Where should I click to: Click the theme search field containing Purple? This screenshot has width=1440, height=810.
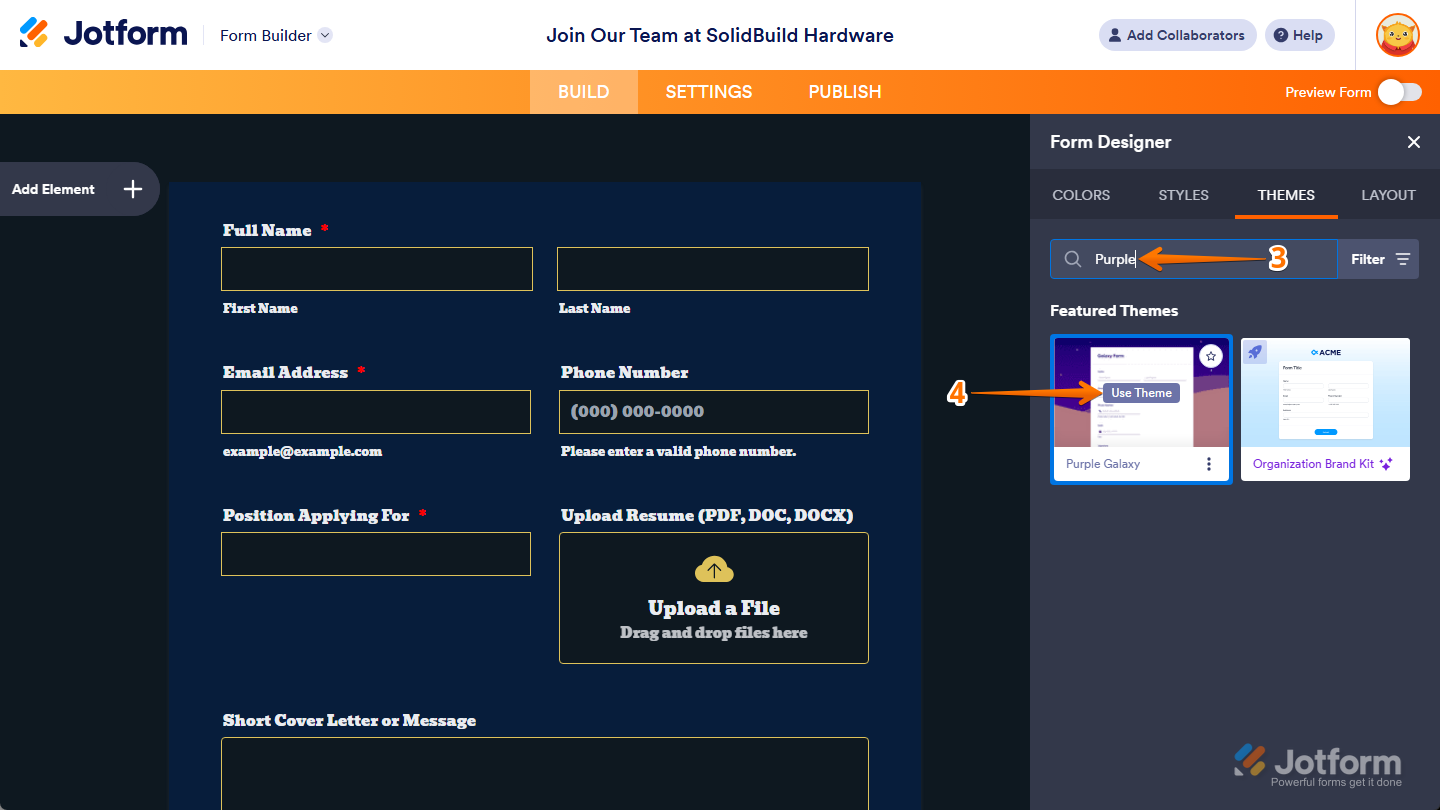click(1194, 259)
